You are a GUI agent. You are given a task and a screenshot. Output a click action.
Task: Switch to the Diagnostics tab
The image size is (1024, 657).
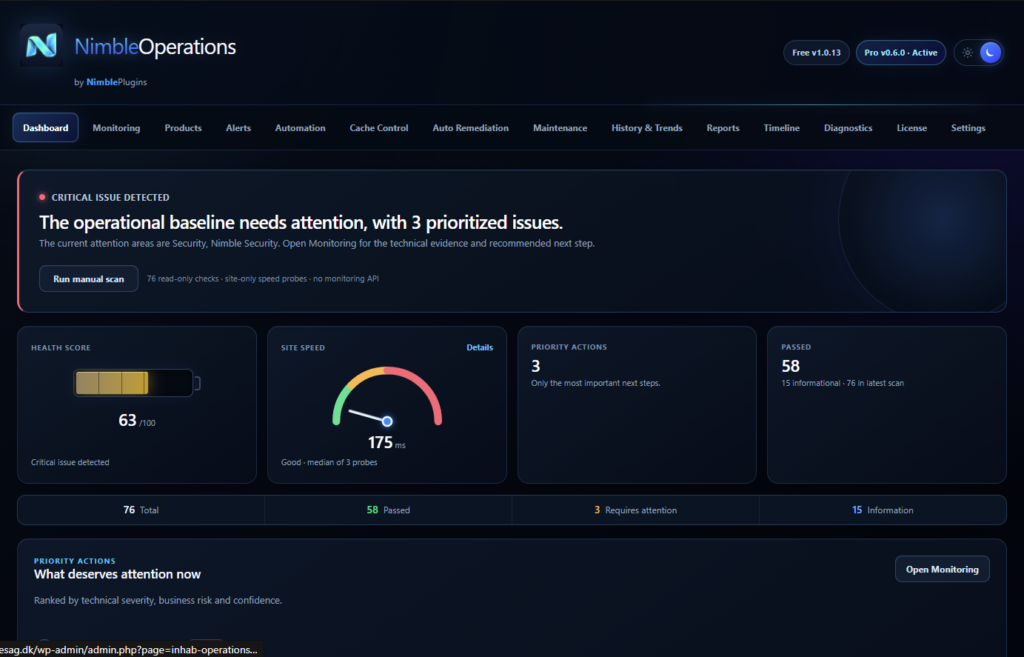(848, 128)
